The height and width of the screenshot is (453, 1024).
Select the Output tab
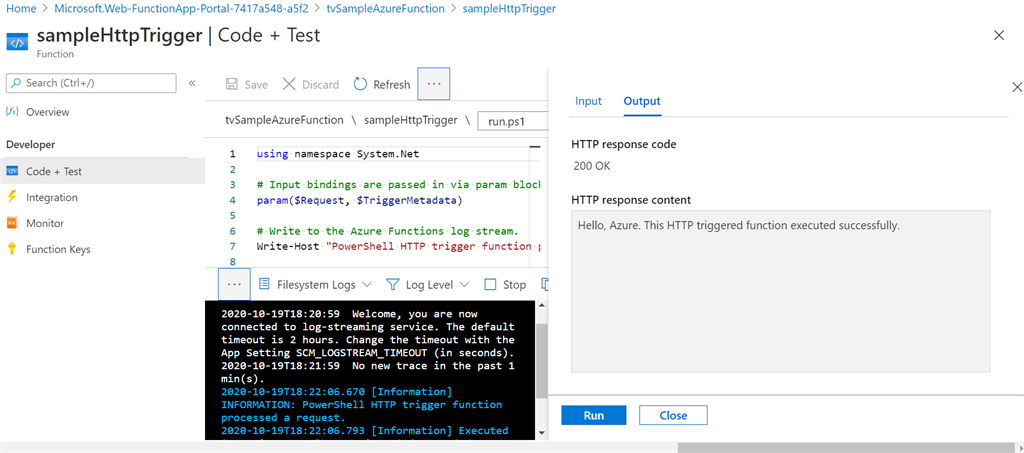click(642, 101)
